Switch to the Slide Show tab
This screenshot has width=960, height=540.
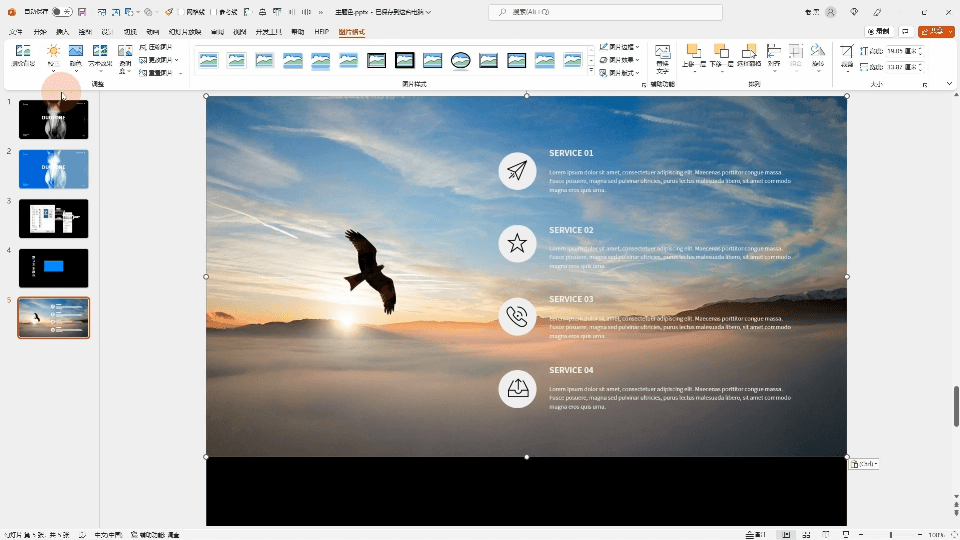click(x=185, y=32)
